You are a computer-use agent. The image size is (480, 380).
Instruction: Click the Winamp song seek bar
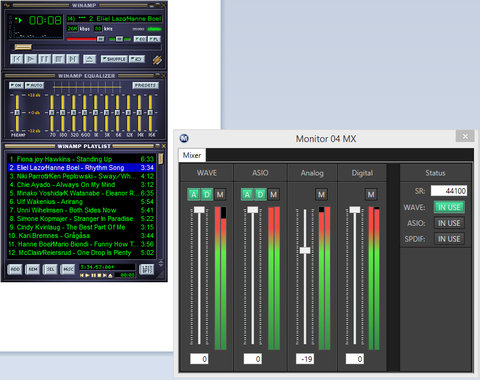coord(87,47)
